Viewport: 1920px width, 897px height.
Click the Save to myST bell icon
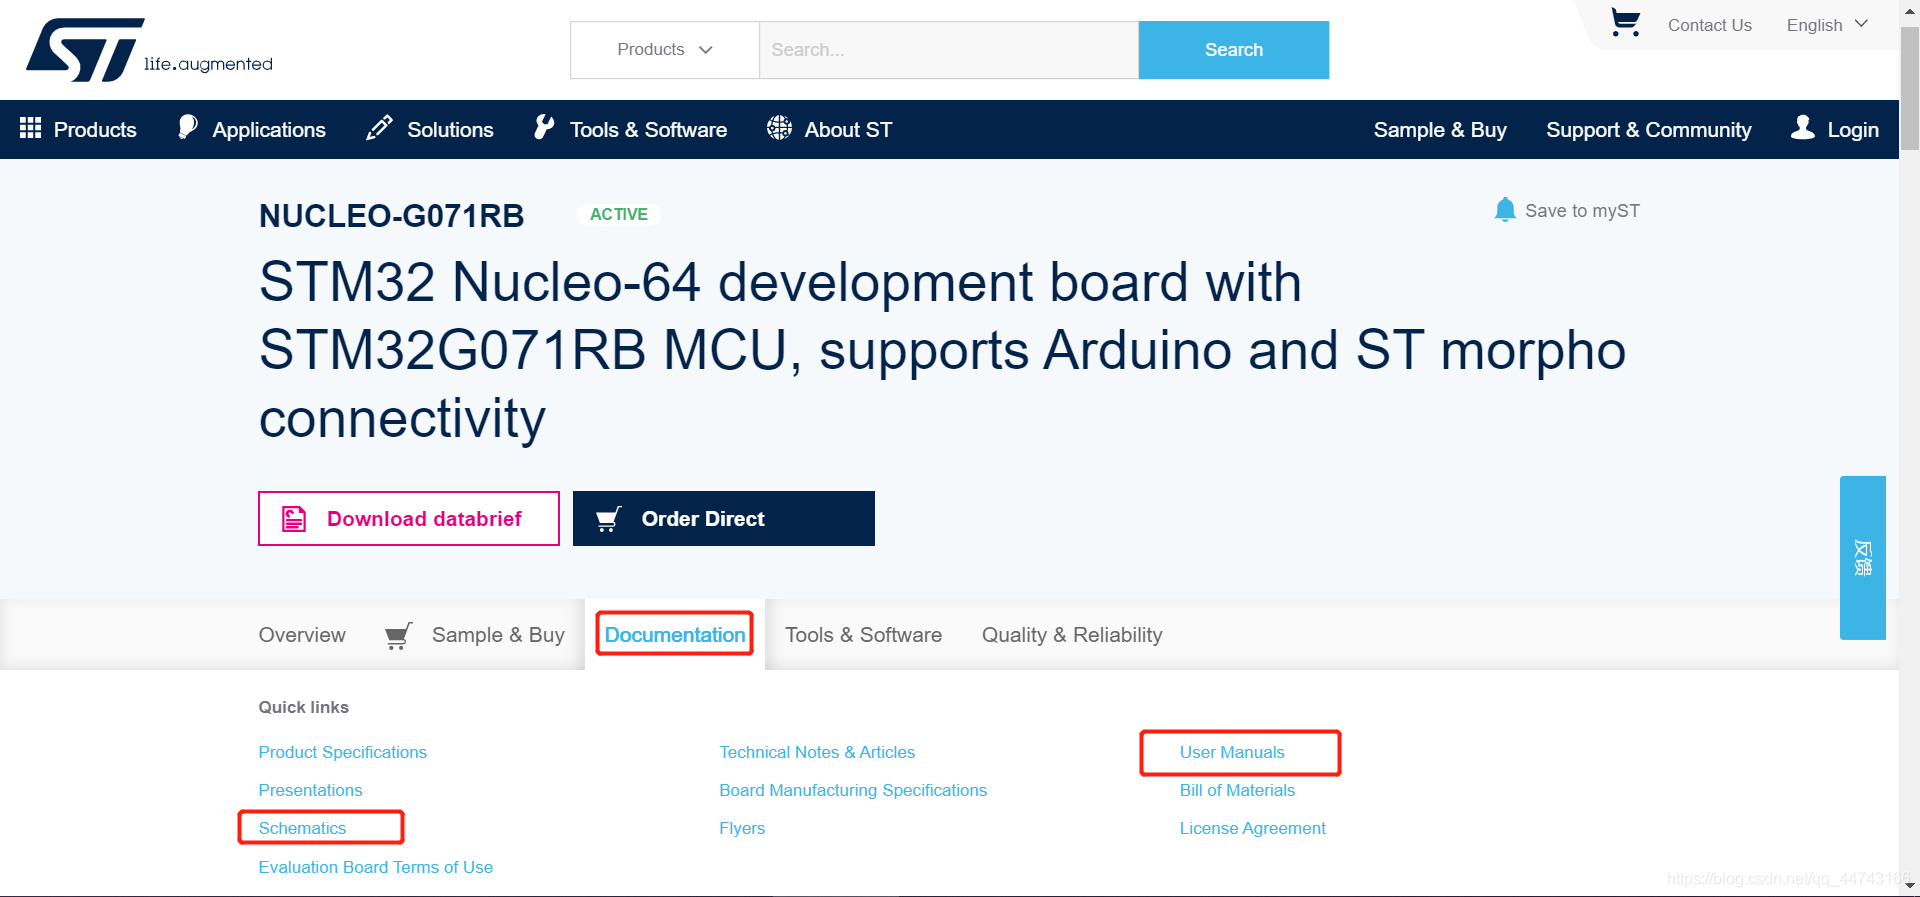tap(1505, 210)
